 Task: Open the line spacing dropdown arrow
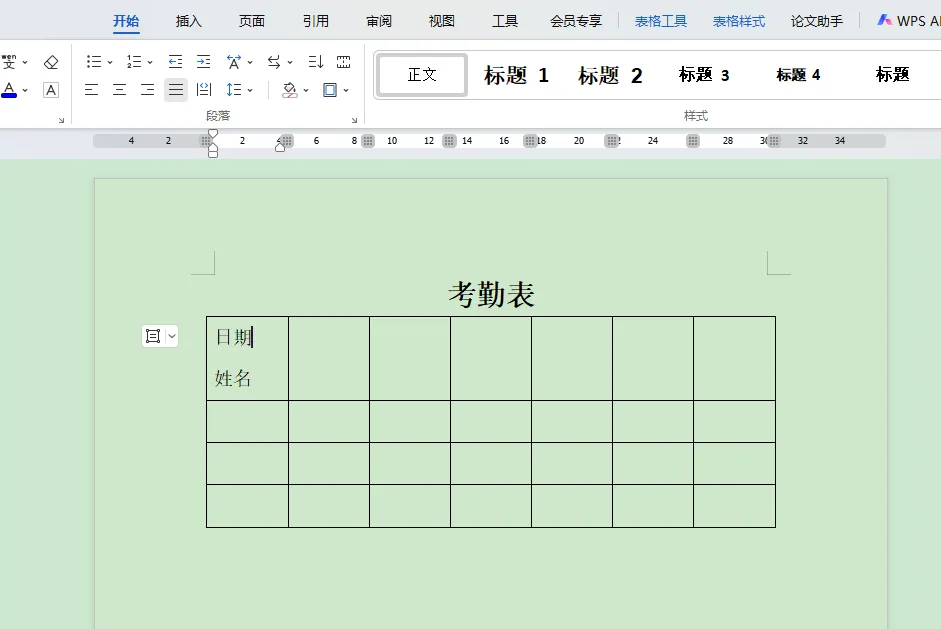tap(250, 90)
